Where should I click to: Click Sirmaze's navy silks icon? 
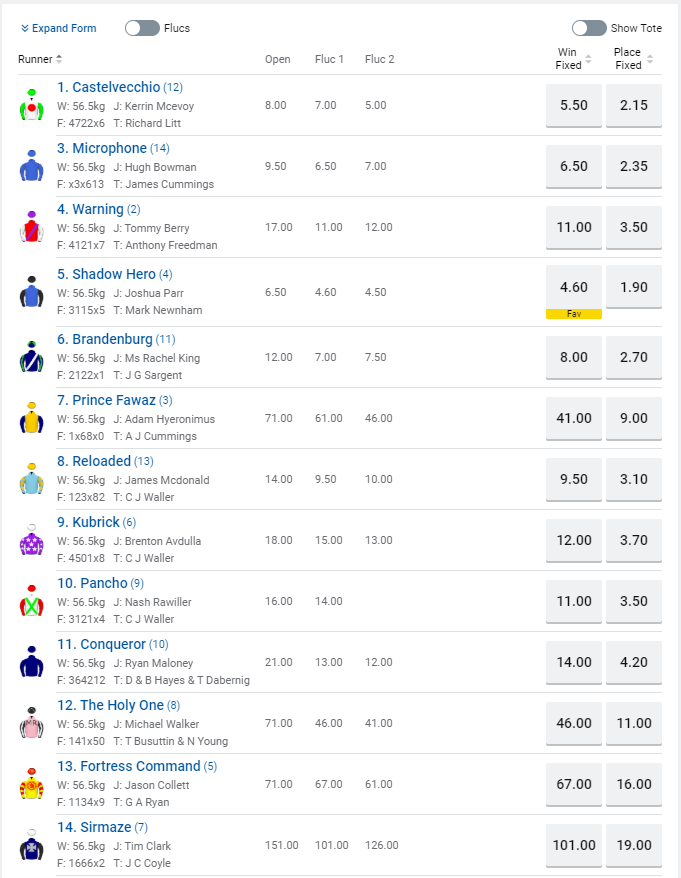point(32,845)
